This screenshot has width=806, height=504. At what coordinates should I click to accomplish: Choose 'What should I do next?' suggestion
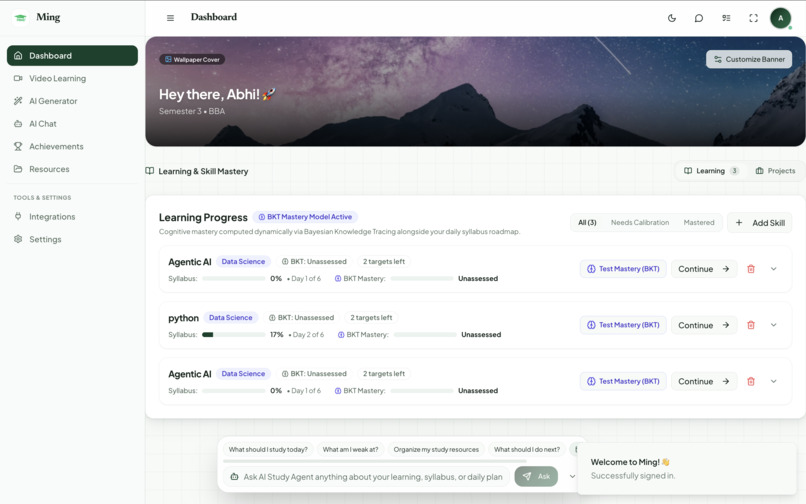(527, 449)
